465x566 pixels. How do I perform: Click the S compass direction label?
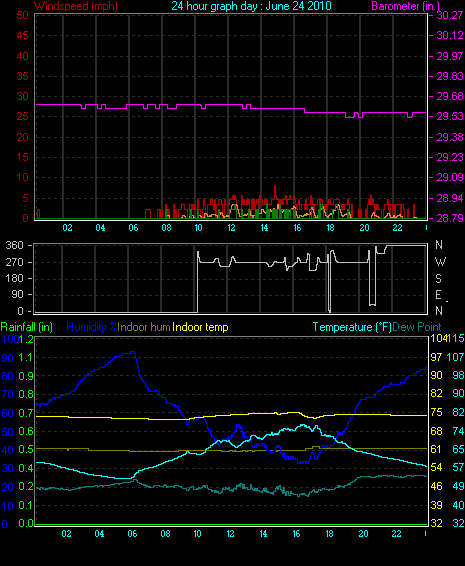[438, 278]
